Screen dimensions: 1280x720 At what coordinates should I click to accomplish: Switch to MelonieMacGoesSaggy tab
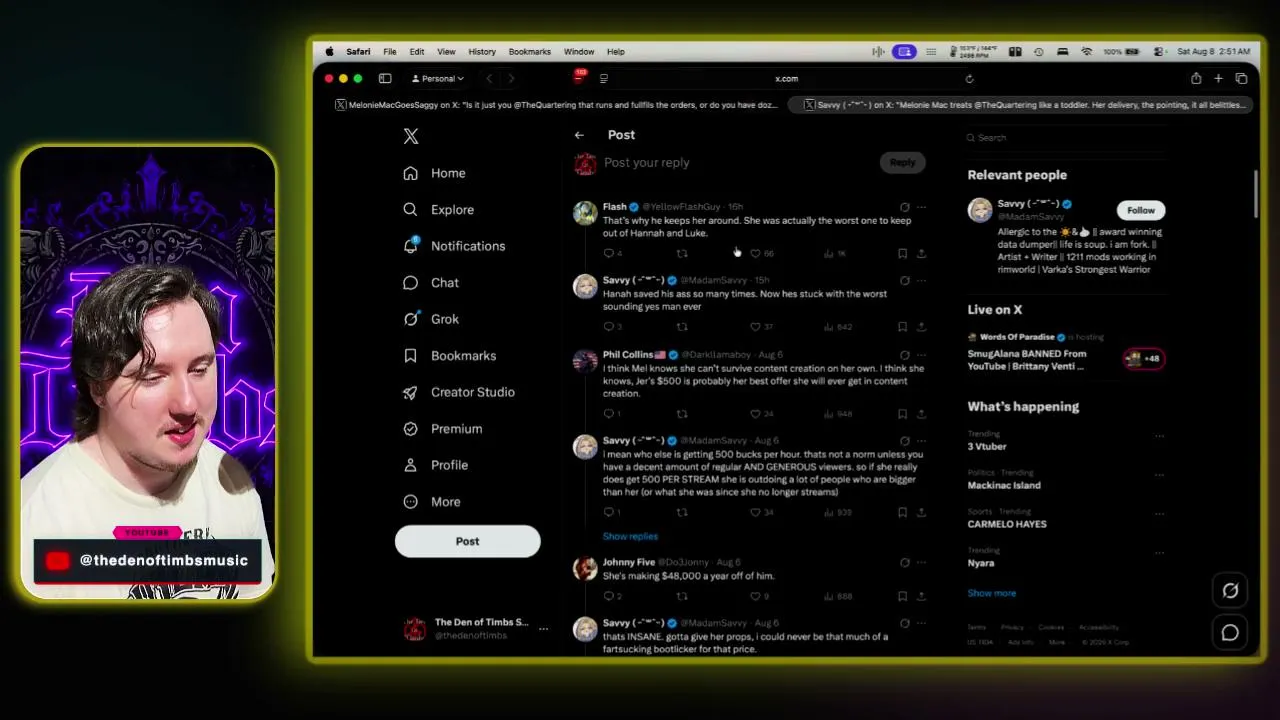click(x=556, y=105)
